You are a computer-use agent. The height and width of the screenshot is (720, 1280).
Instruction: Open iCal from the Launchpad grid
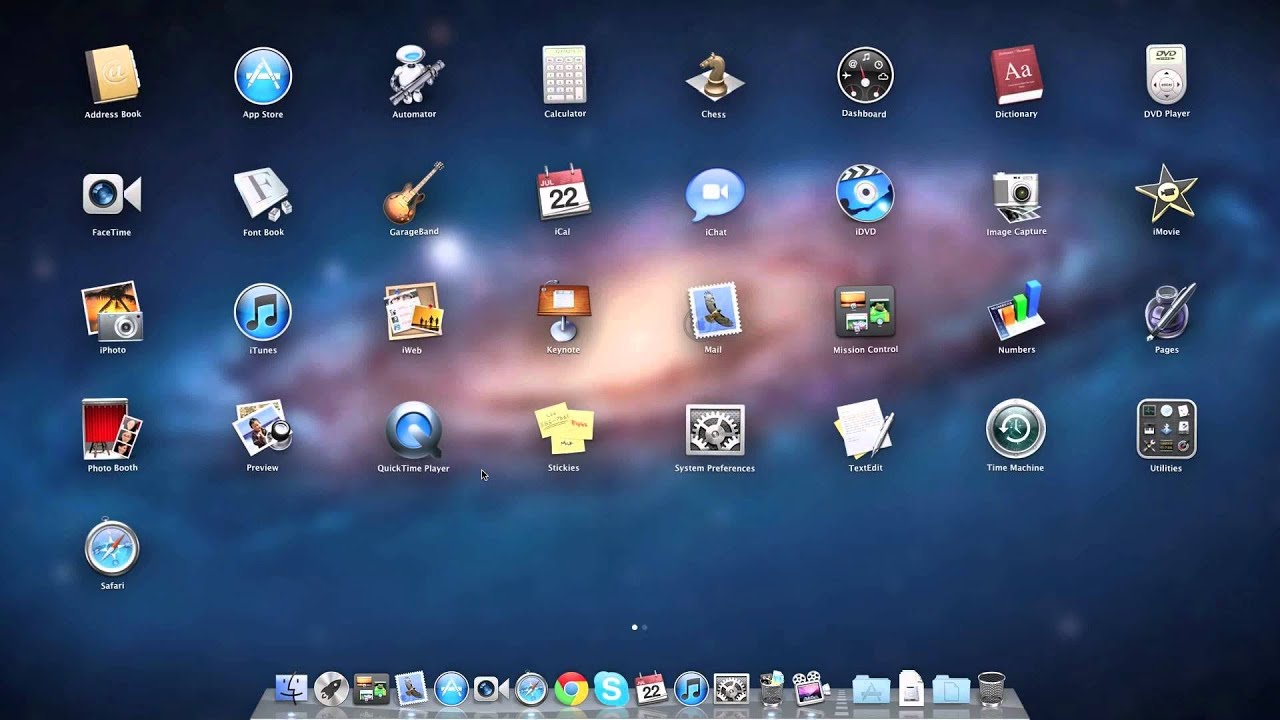[x=563, y=193]
